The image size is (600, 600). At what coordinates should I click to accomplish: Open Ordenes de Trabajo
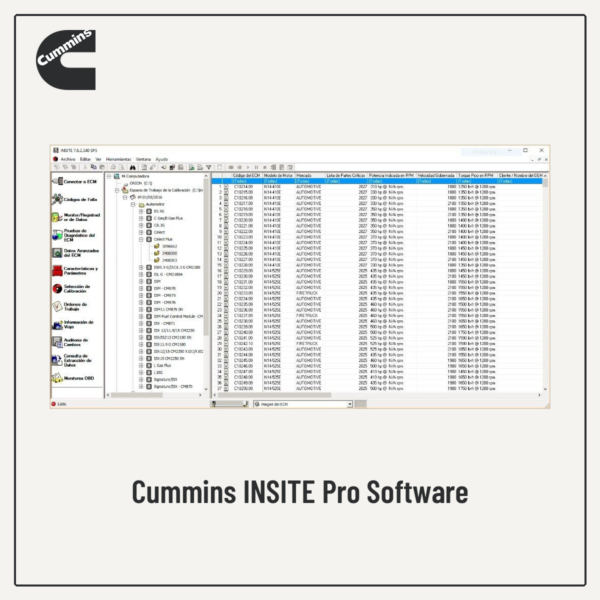pyautogui.click(x=70, y=307)
